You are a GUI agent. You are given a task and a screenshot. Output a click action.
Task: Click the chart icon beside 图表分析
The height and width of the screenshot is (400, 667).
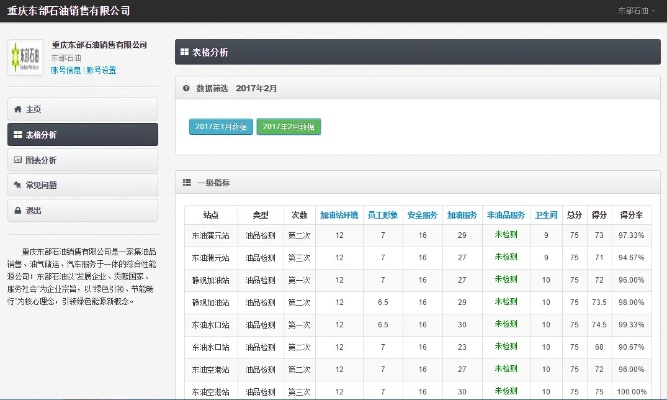tap(17, 160)
